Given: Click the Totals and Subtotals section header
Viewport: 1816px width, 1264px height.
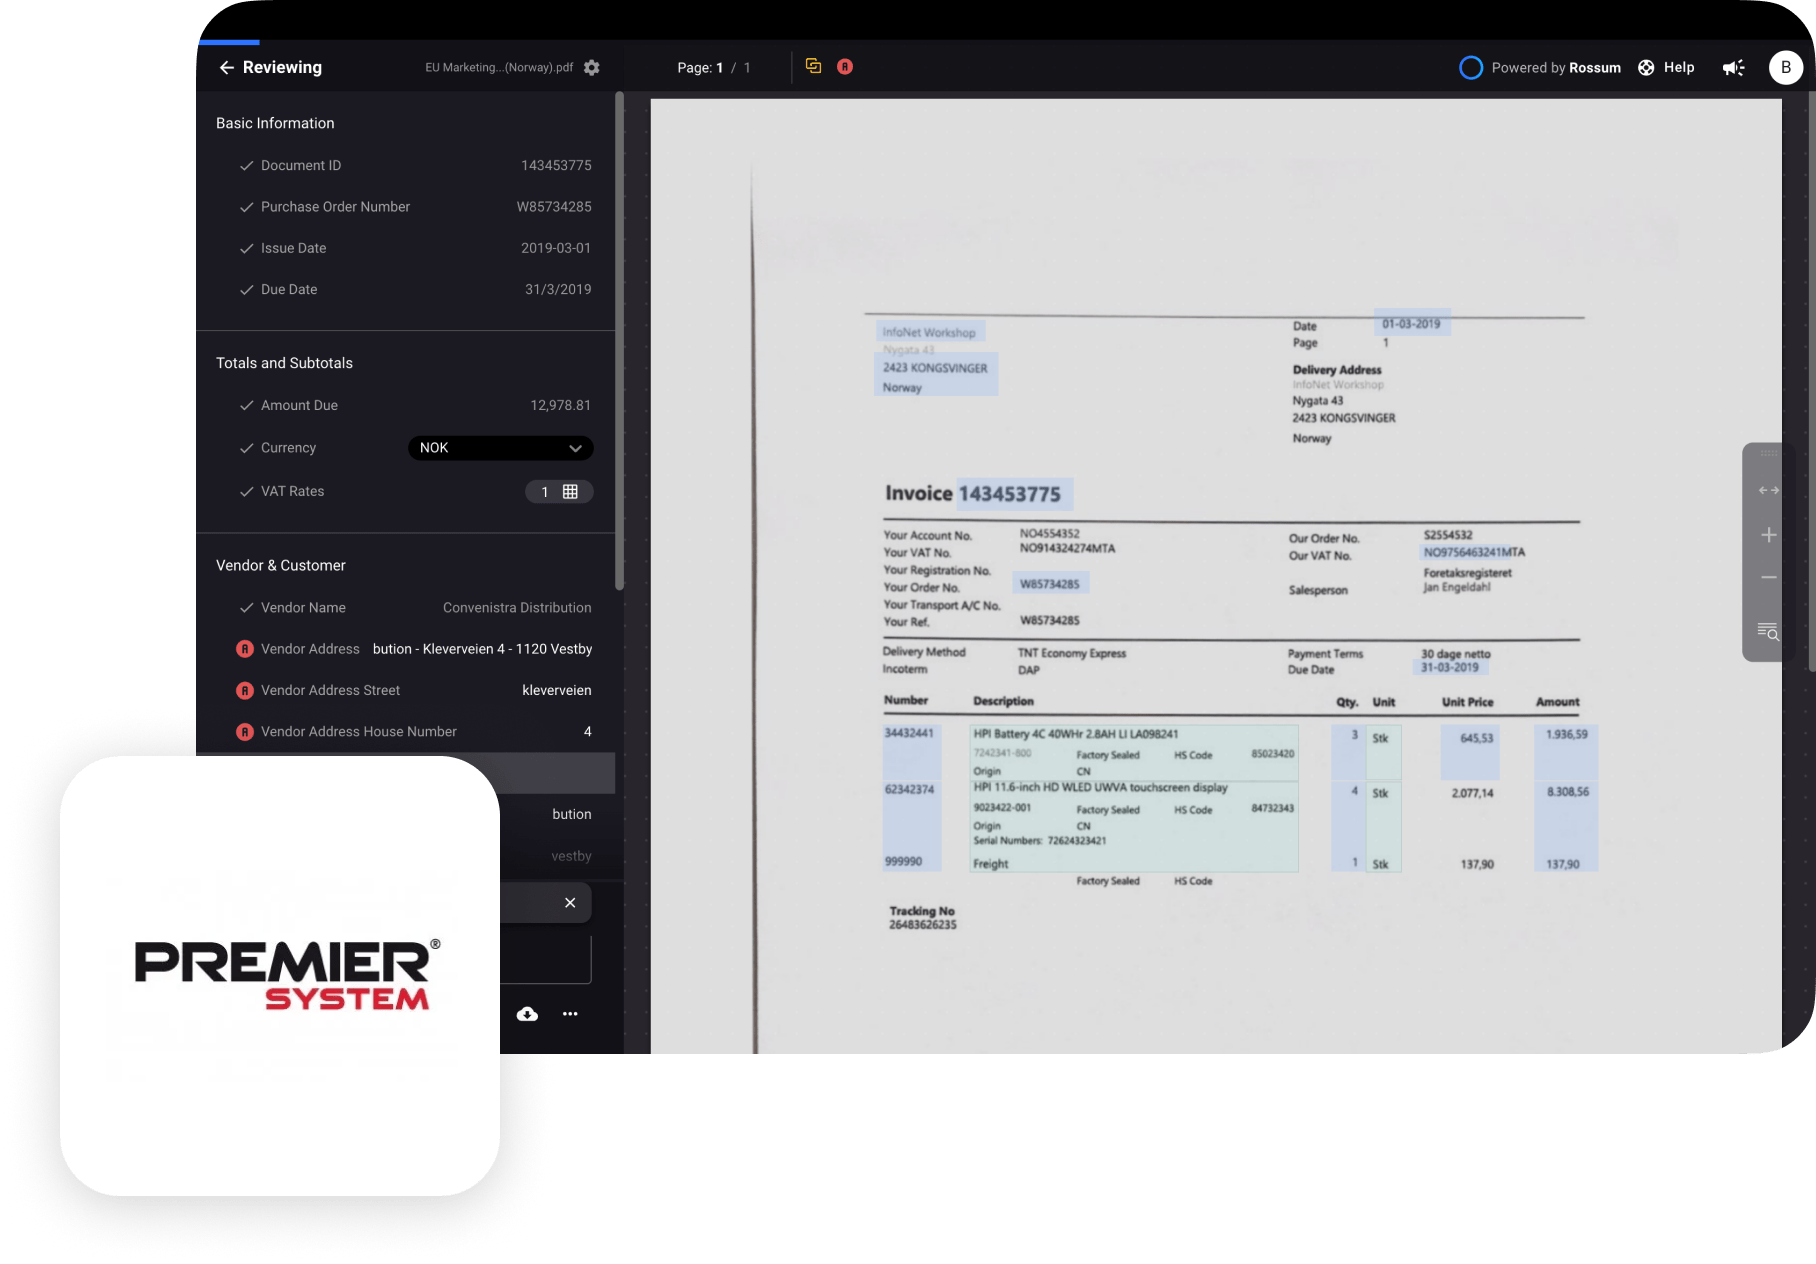Looking at the screenshot, I should (x=284, y=363).
